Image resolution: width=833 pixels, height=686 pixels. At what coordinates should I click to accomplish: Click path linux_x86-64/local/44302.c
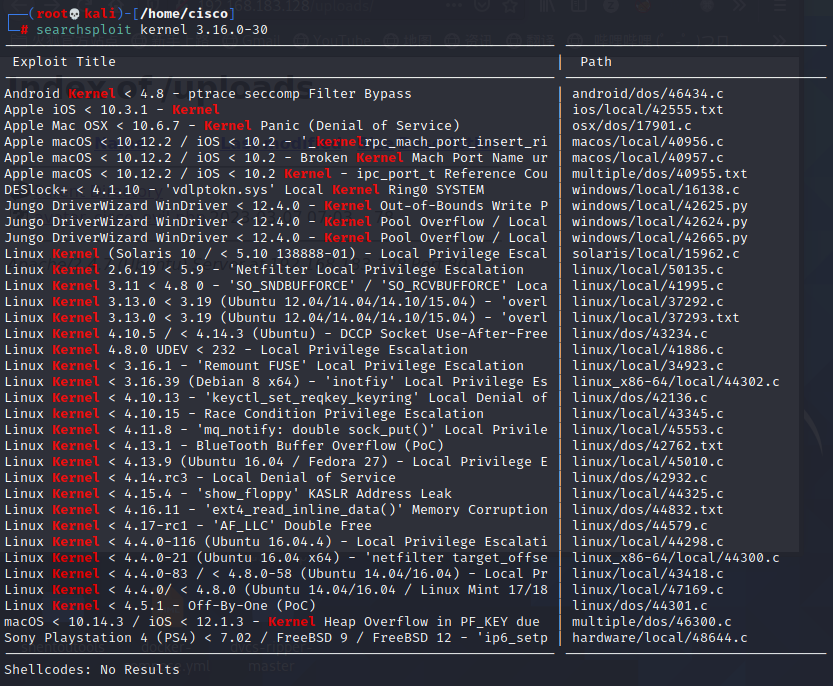pos(676,382)
